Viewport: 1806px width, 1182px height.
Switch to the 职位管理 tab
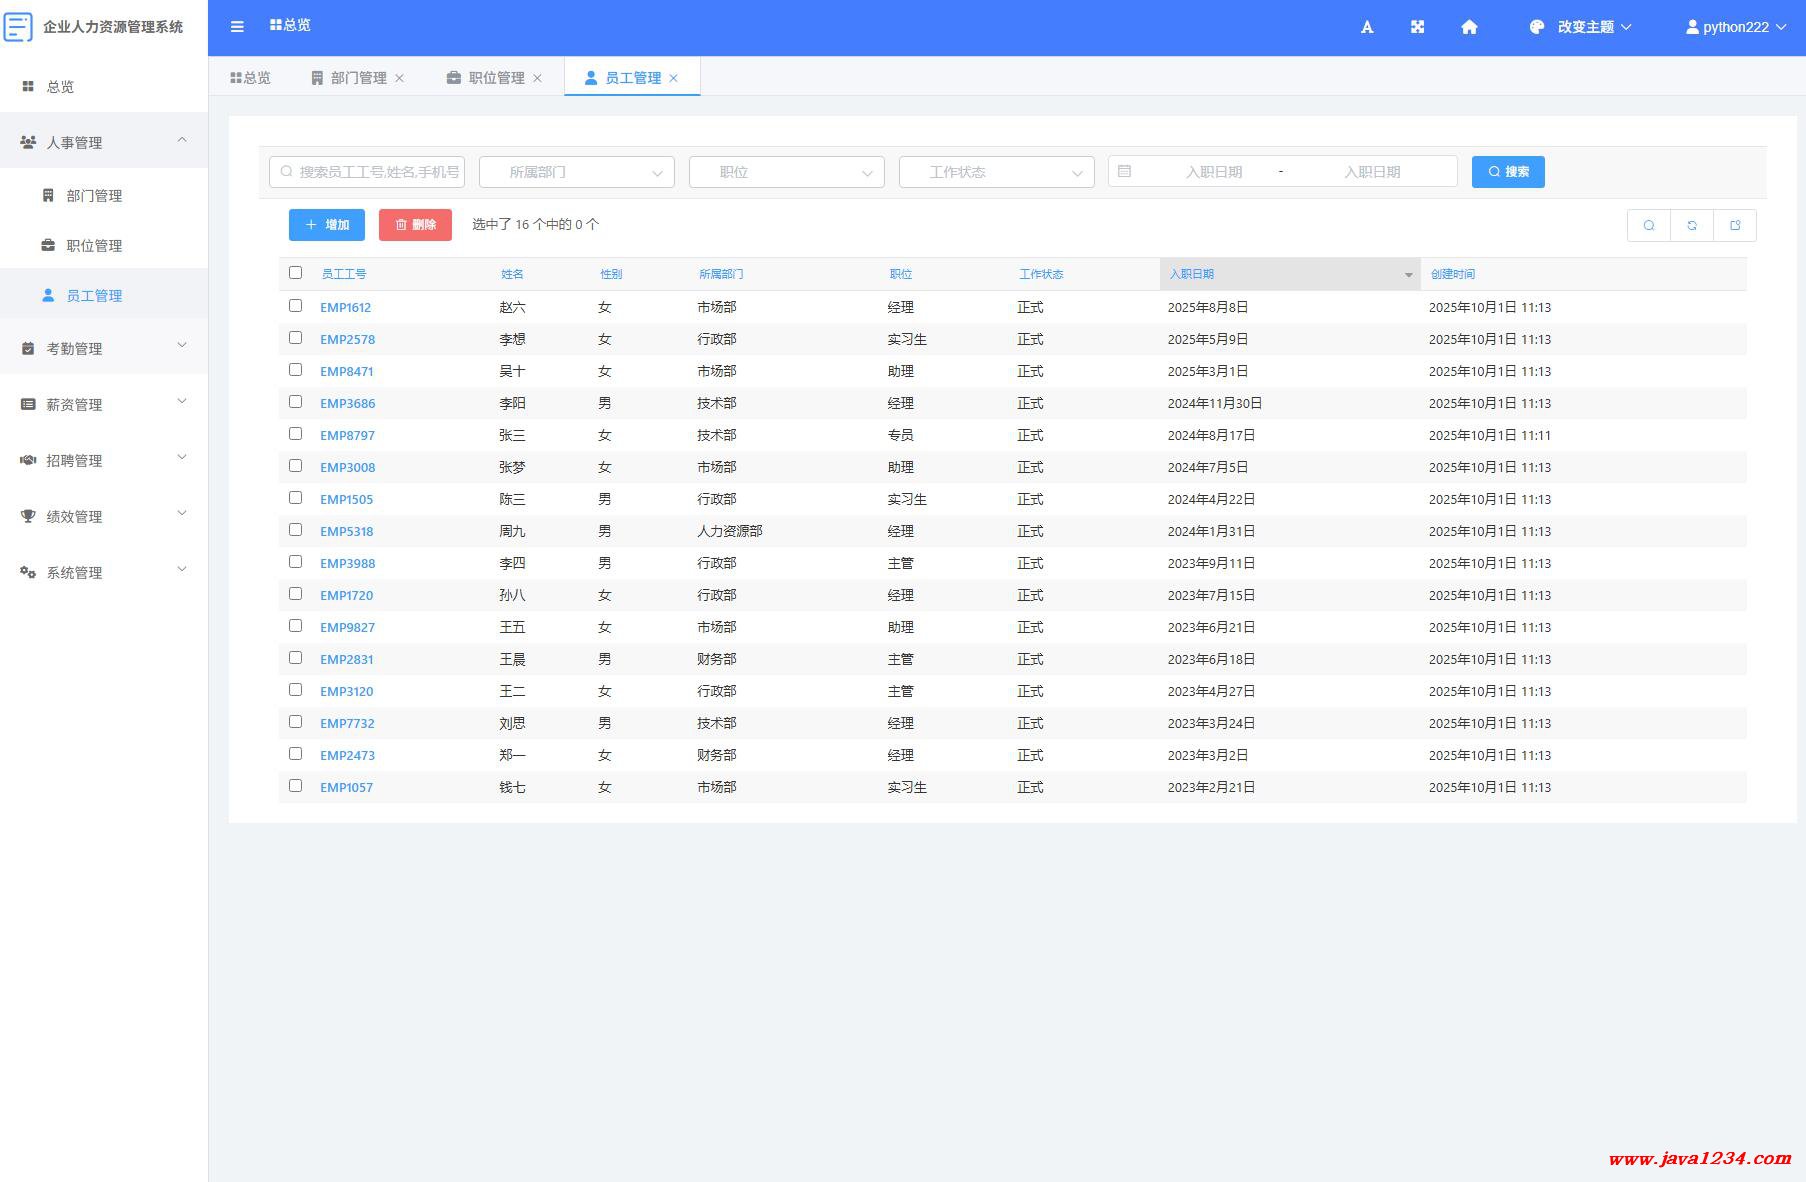(x=494, y=78)
